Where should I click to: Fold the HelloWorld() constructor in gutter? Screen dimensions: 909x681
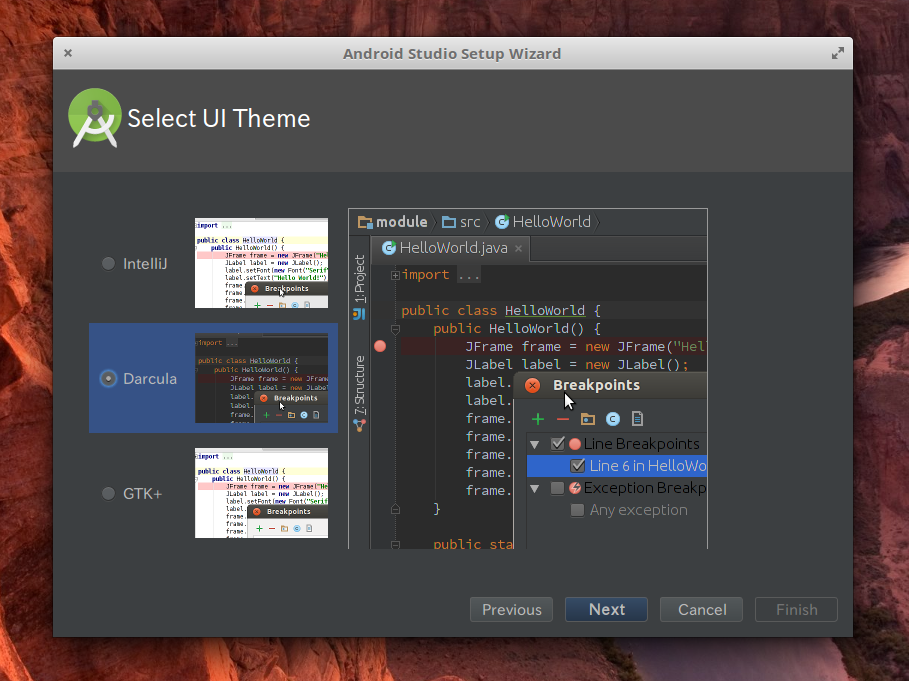[x=395, y=329]
